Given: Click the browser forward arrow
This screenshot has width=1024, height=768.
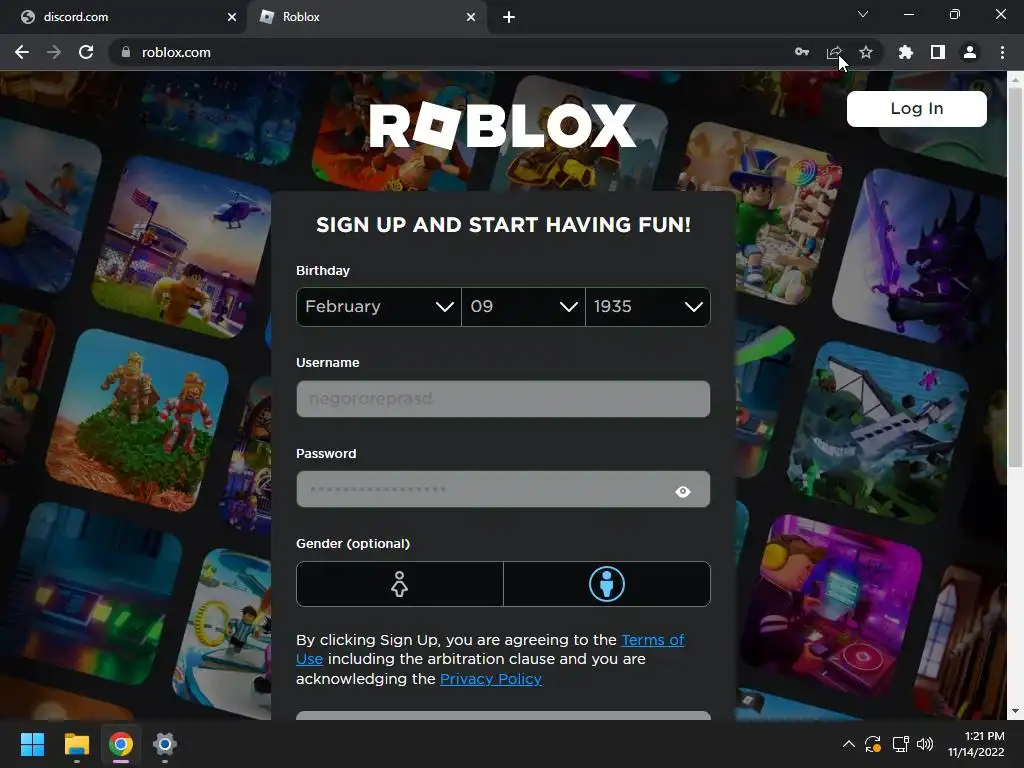Looking at the screenshot, I should click(x=54, y=52).
